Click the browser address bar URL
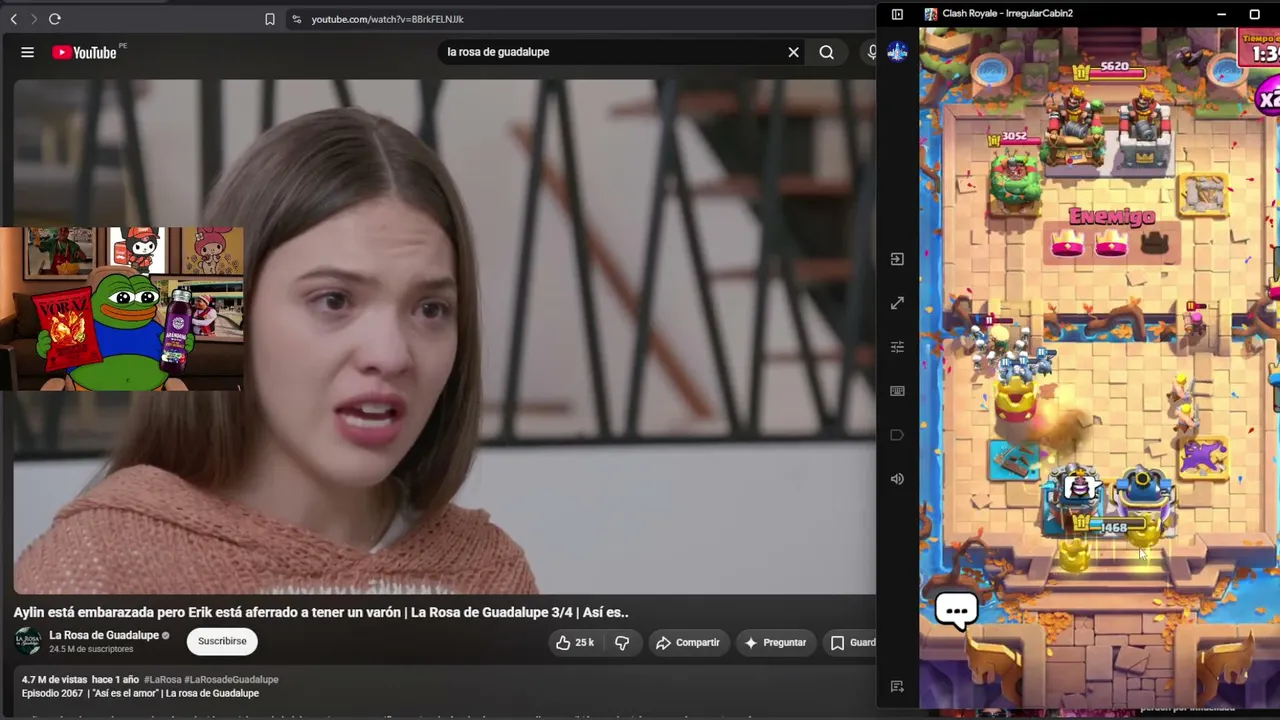Screen dimensions: 1280x720 click(x=387, y=19)
